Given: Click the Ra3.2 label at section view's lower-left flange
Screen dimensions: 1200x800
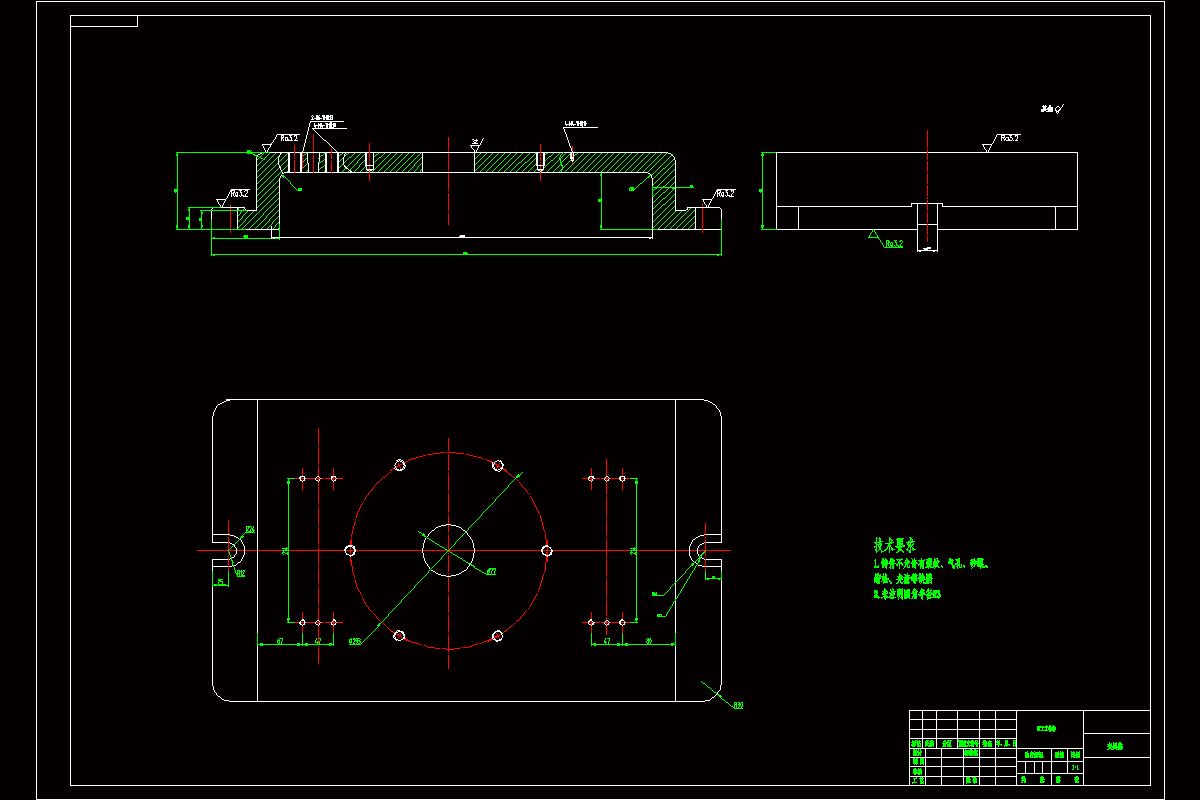Looking at the screenshot, I should point(239,193).
